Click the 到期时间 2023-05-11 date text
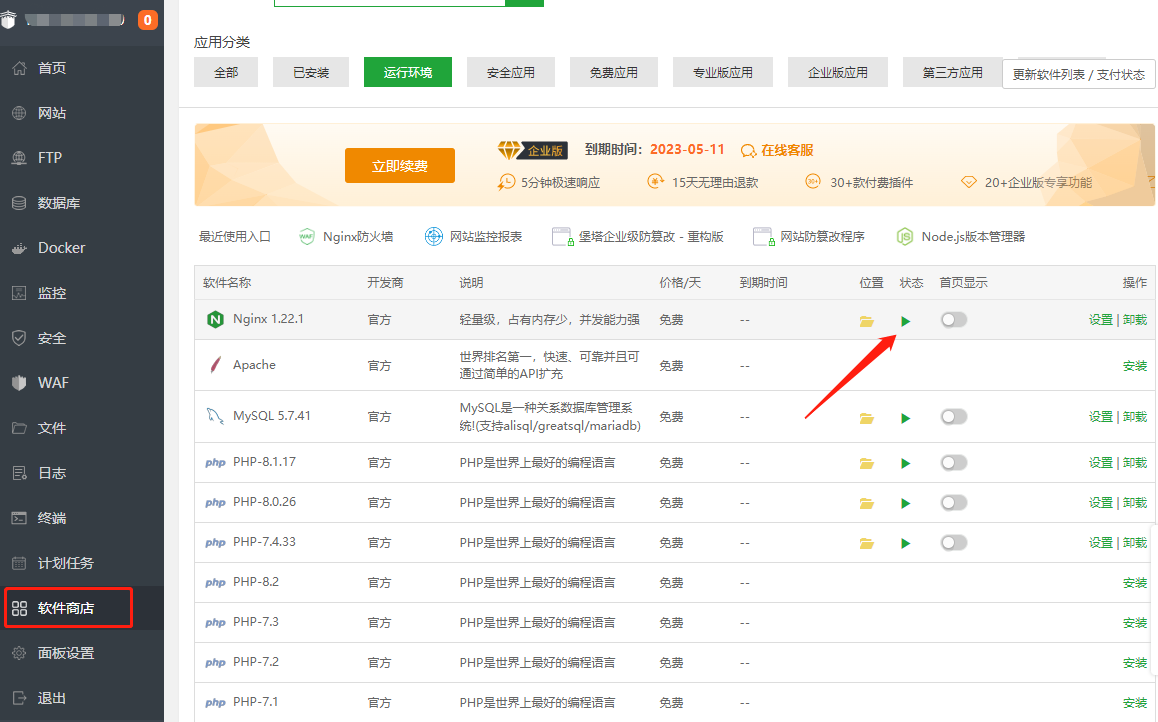 pos(688,149)
